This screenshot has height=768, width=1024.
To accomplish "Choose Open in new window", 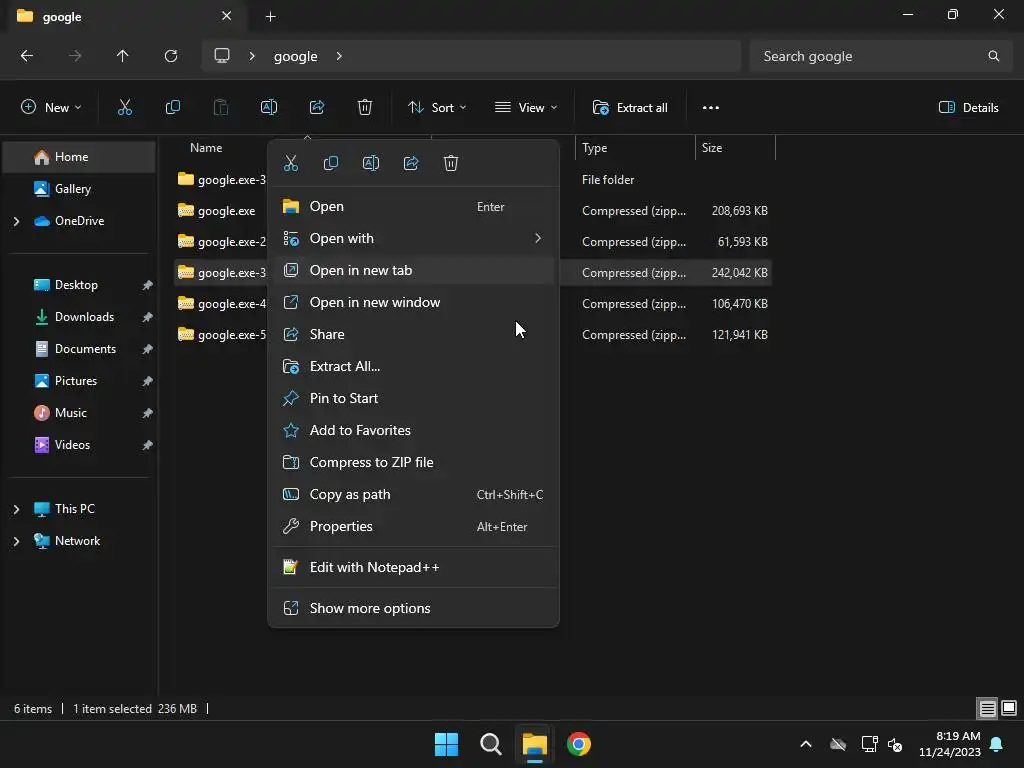I will [x=413, y=302].
